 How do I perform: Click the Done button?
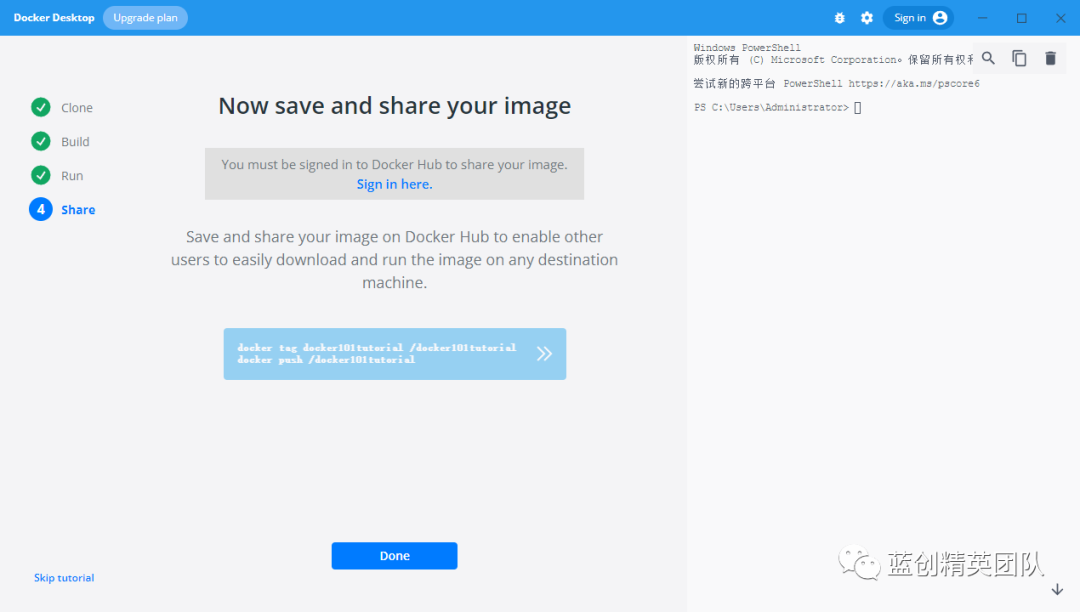(395, 556)
